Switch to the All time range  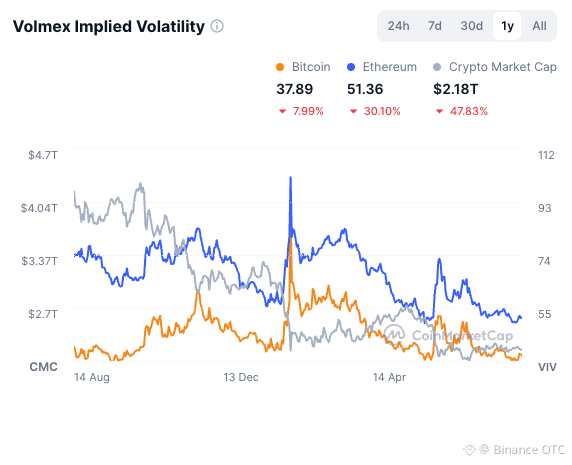point(539,26)
